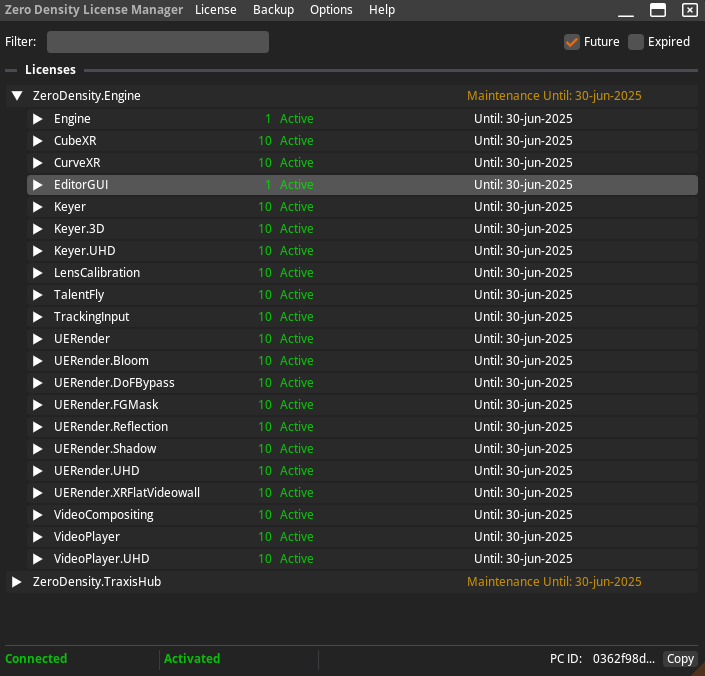This screenshot has width=705, height=676.
Task: Click the Active status of UERender.Shadow
Action: click(296, 449)
